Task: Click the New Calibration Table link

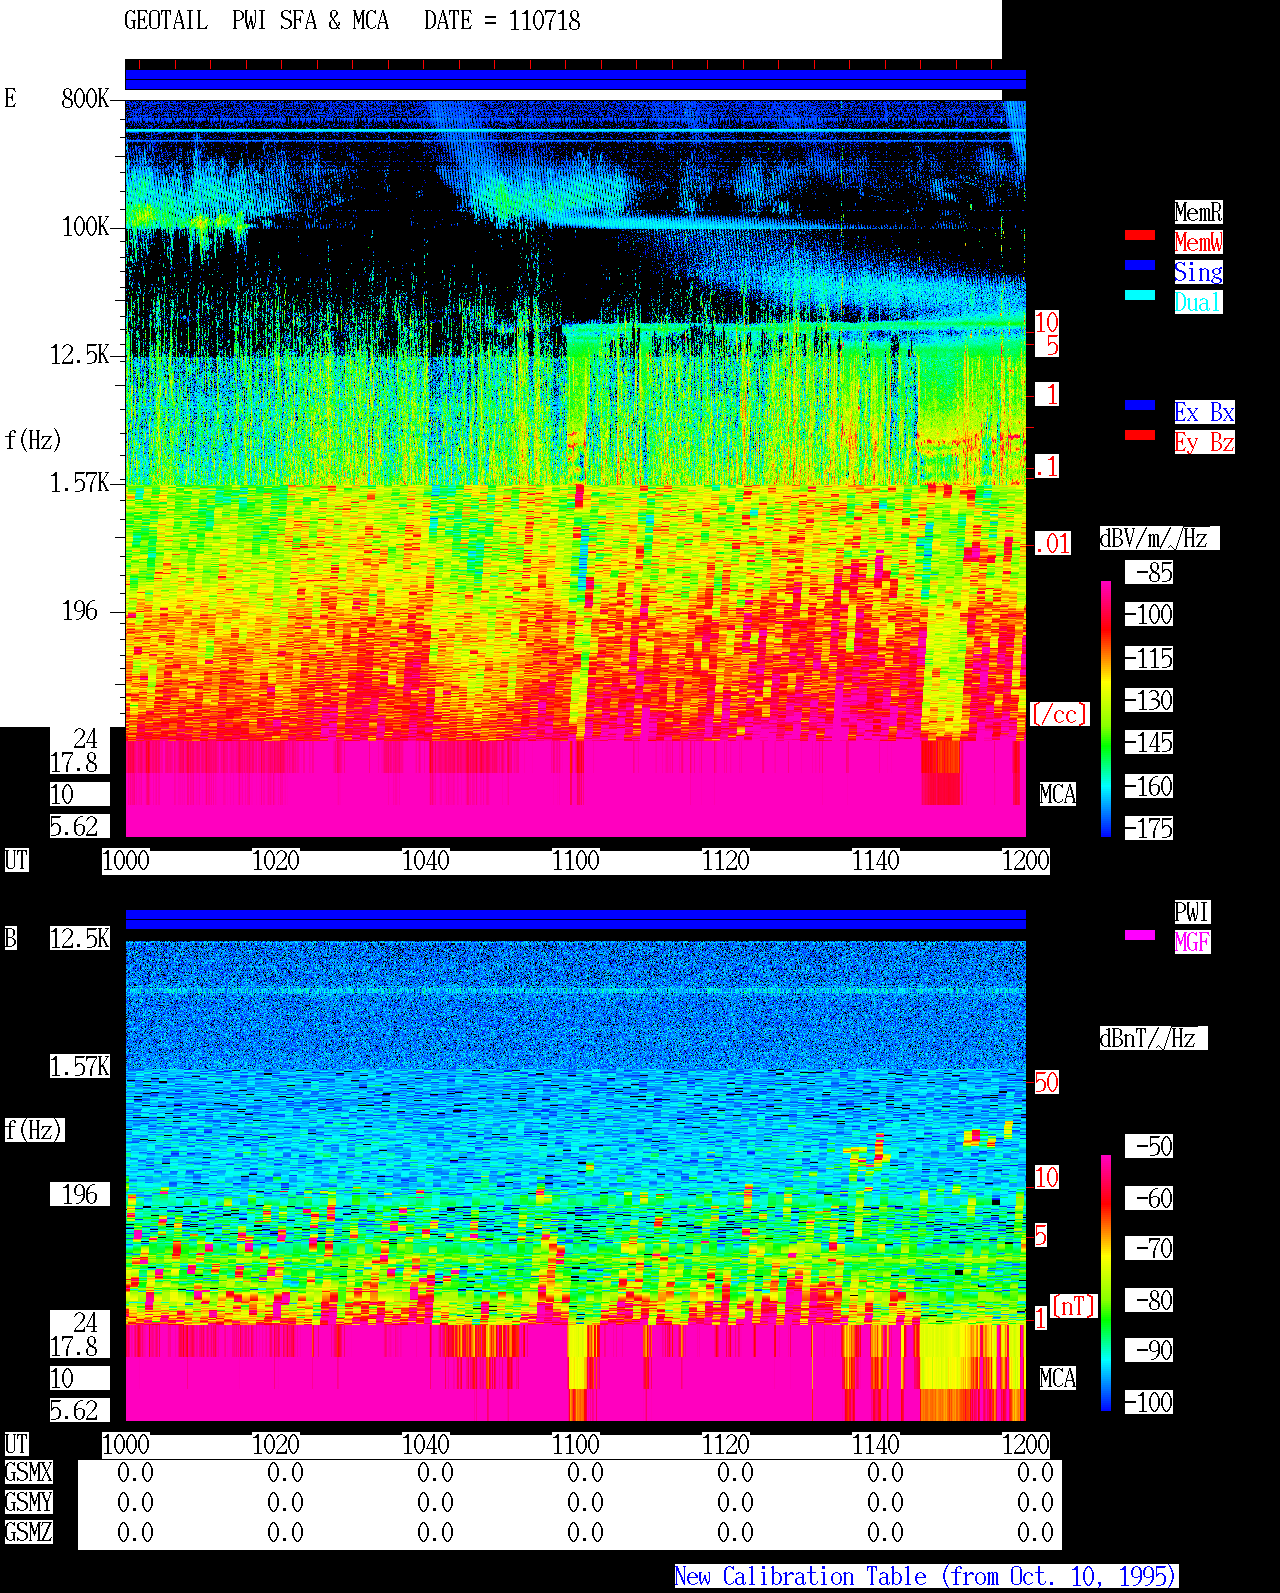Action: [926, 1577]
